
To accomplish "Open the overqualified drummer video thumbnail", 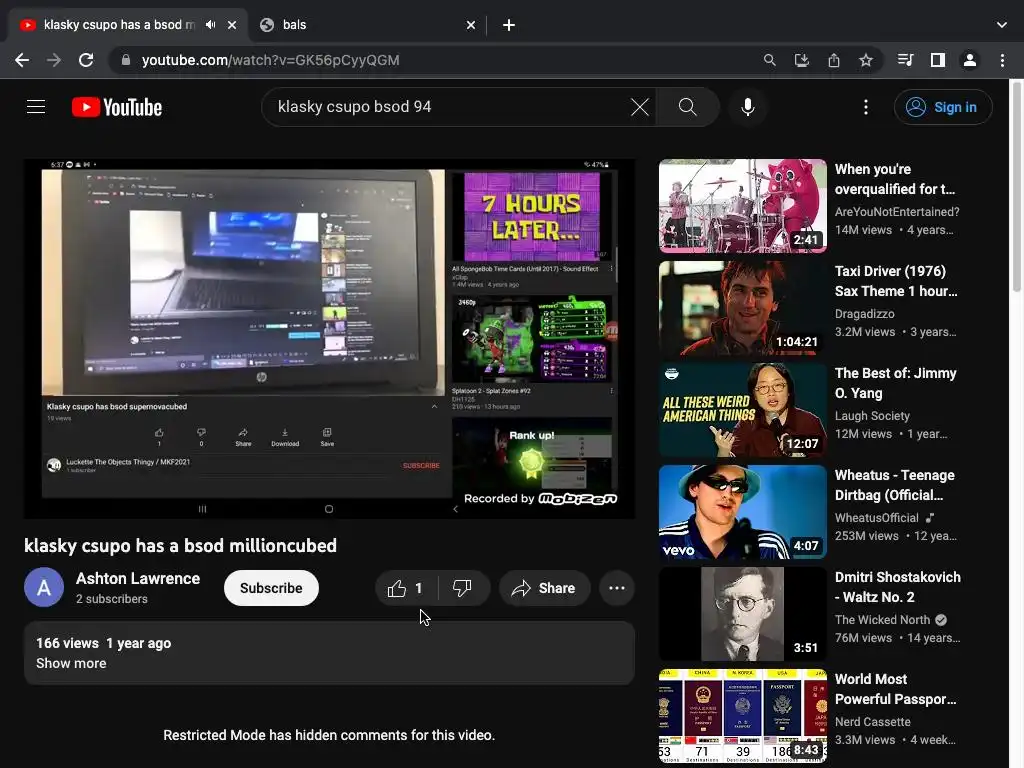I will point(743,206).
